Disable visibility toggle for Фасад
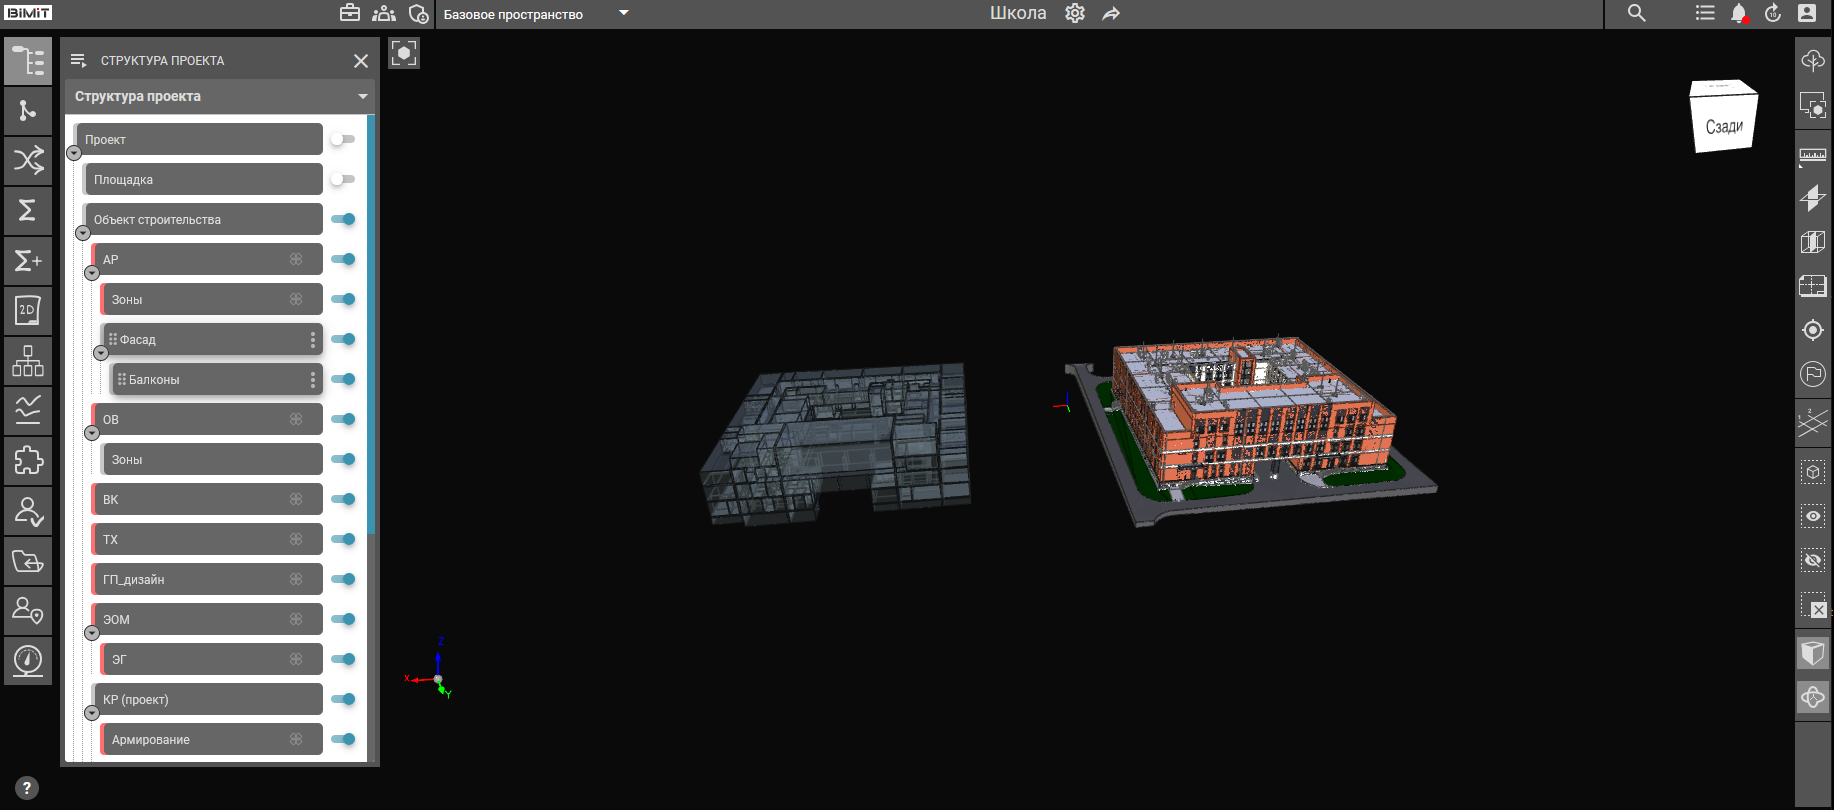The image size is (1834, 810). point(343,339)
